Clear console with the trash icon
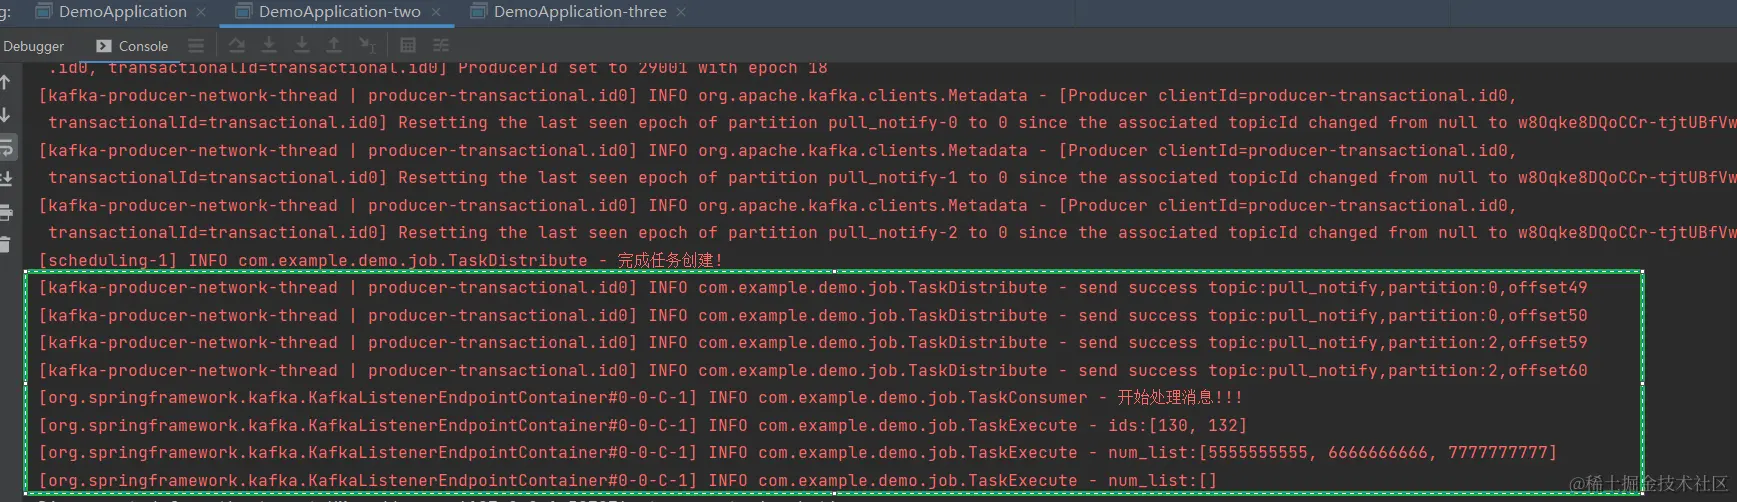The image size is (1737, 502). [5, 244]
